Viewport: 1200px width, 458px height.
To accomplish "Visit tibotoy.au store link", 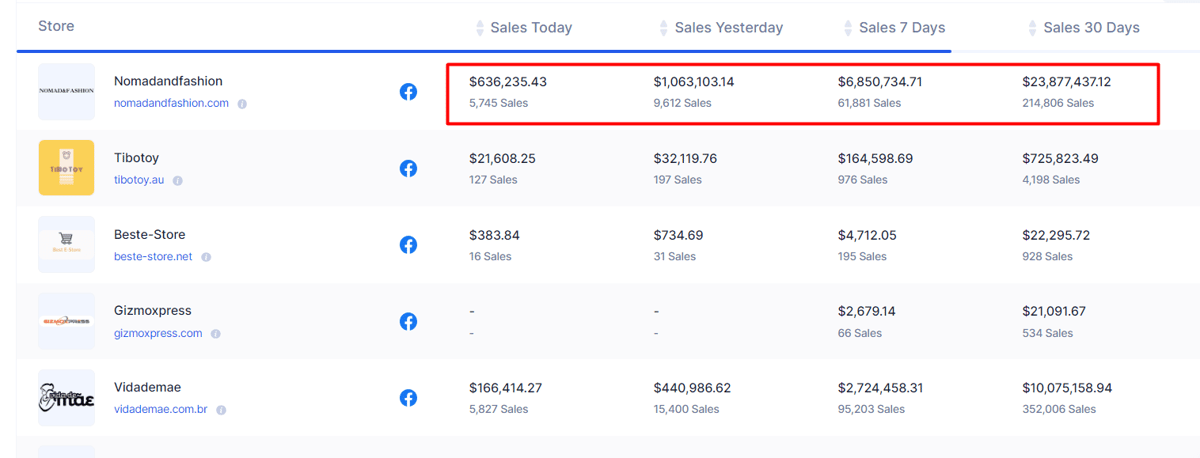I will tap(139, 180).
